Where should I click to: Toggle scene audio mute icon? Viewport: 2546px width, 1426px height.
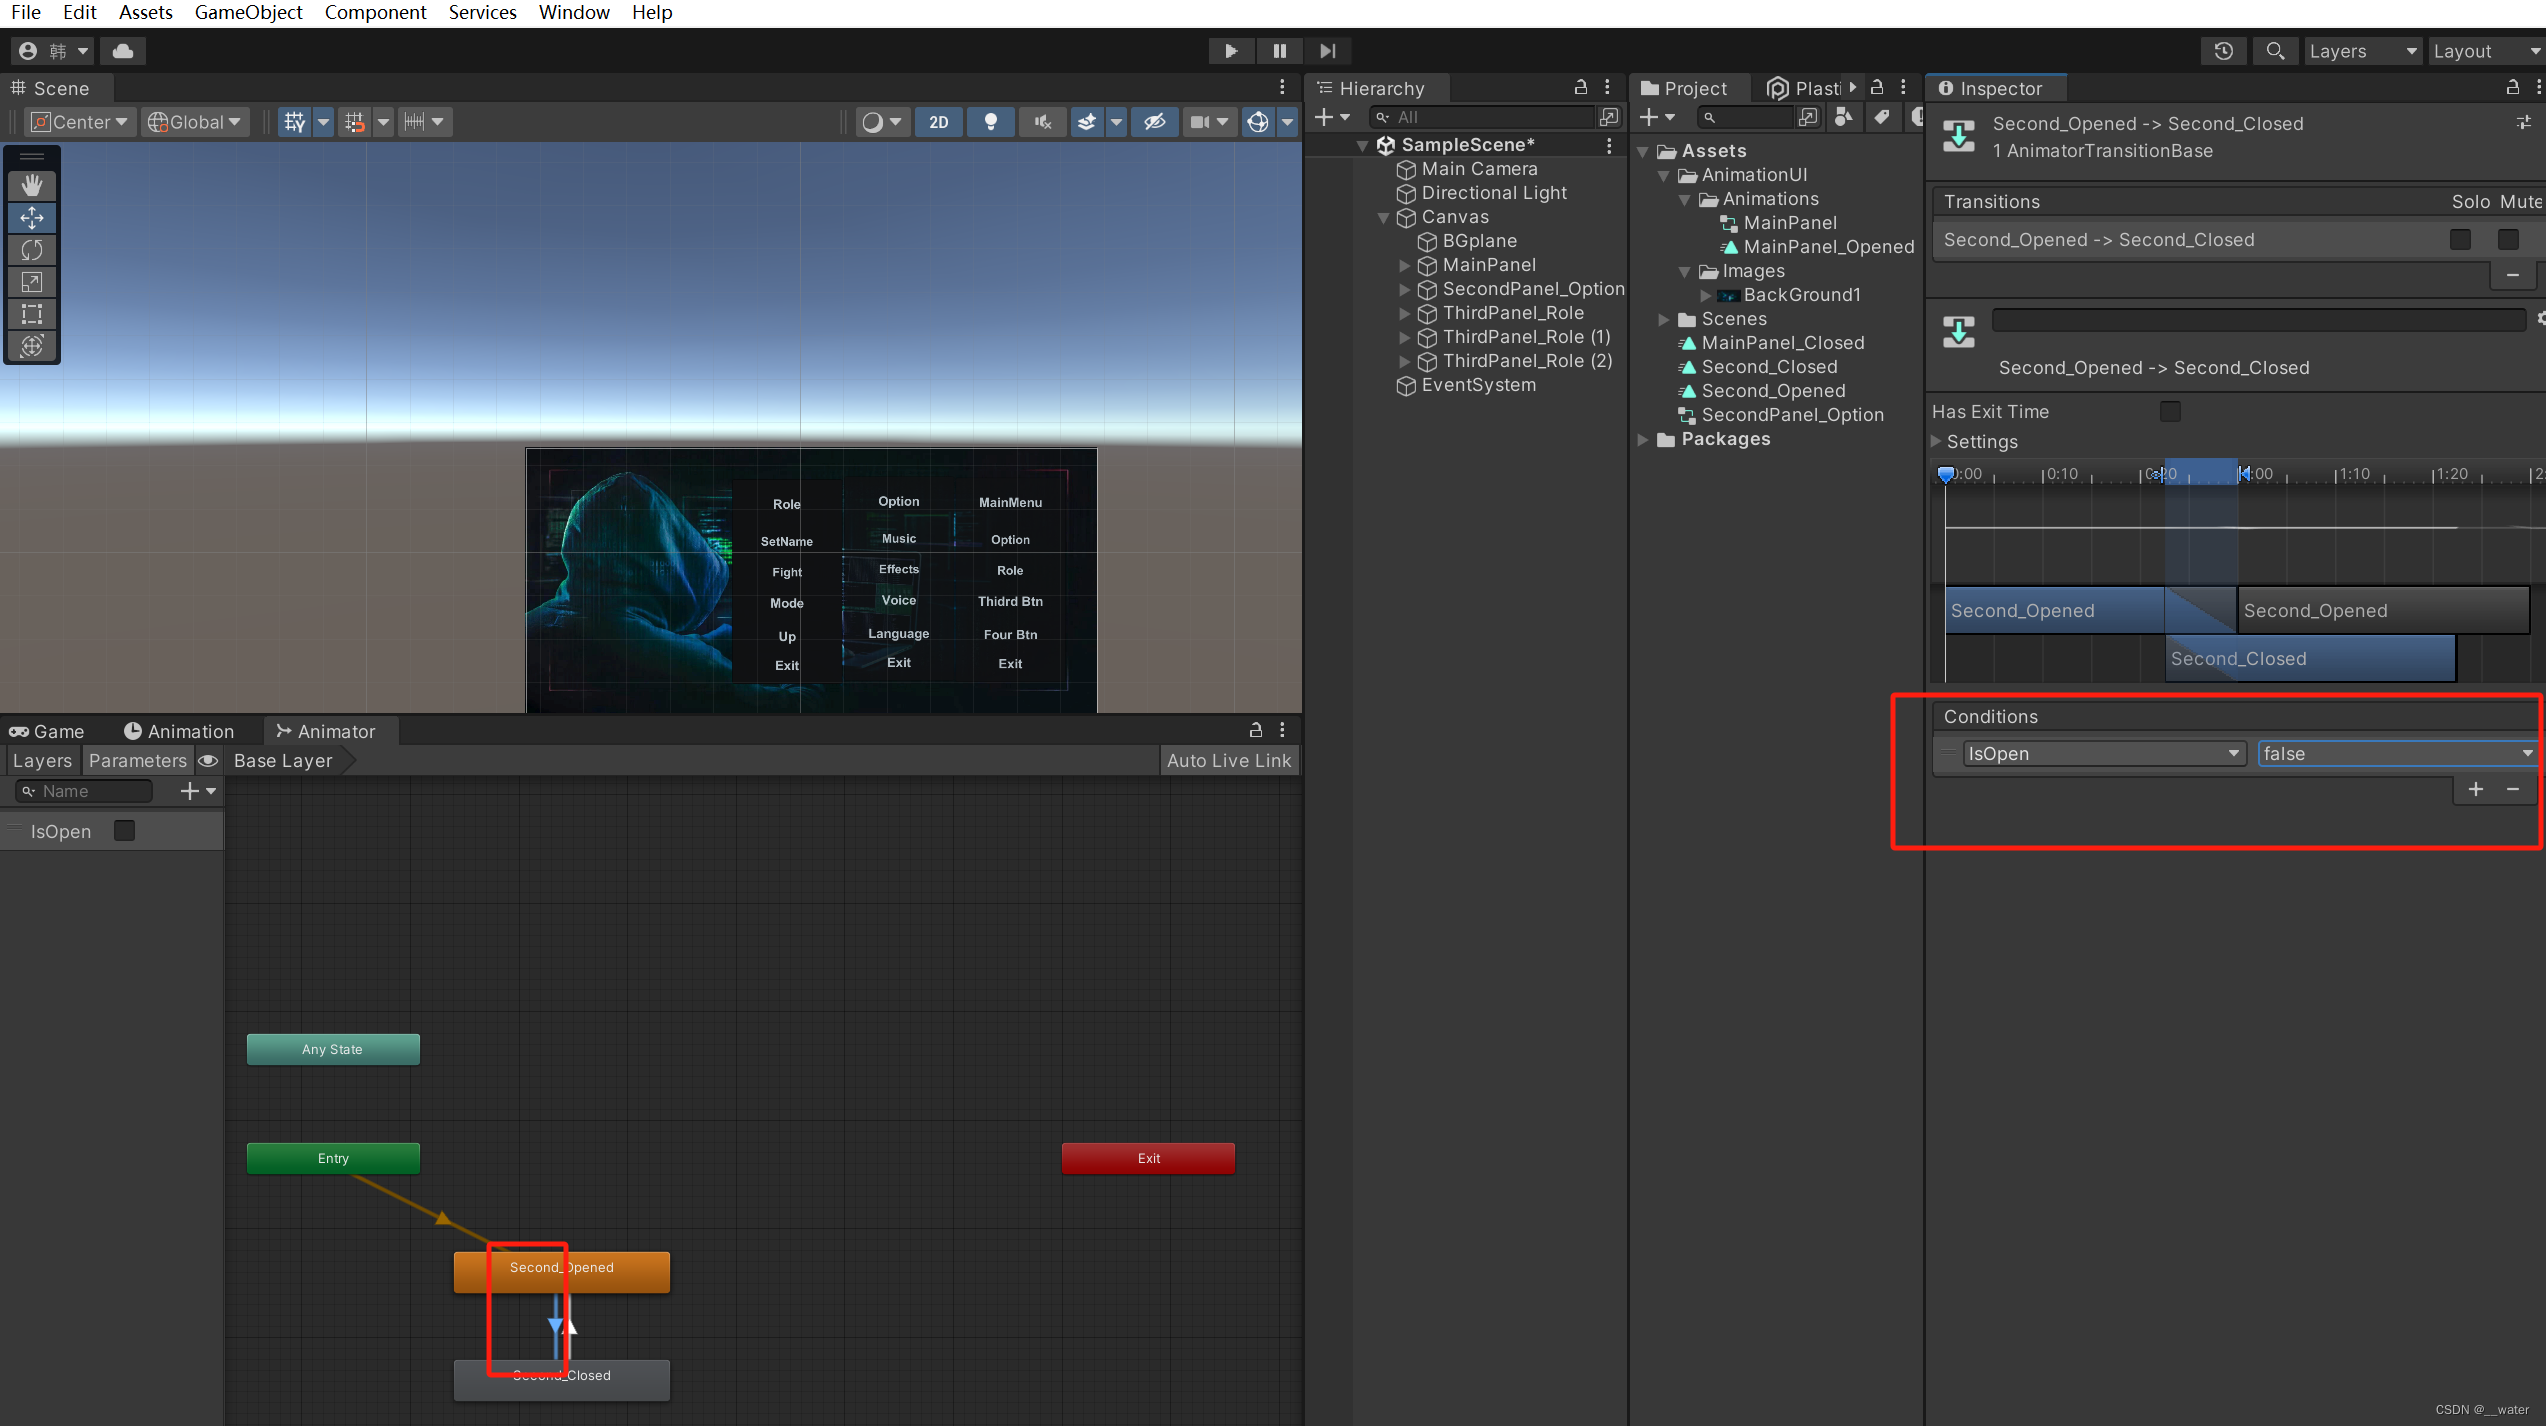pyautogui.click(x=1043, y=122)
